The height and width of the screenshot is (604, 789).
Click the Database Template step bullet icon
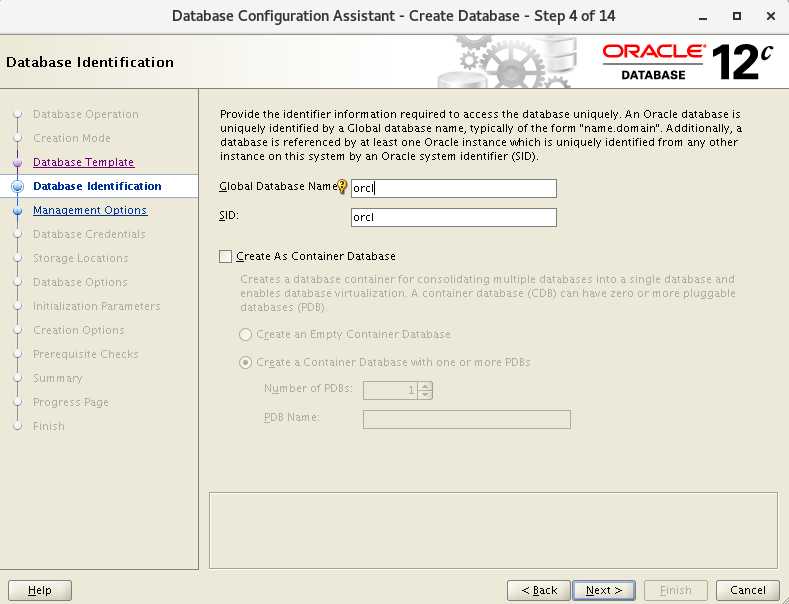(18, 163)
